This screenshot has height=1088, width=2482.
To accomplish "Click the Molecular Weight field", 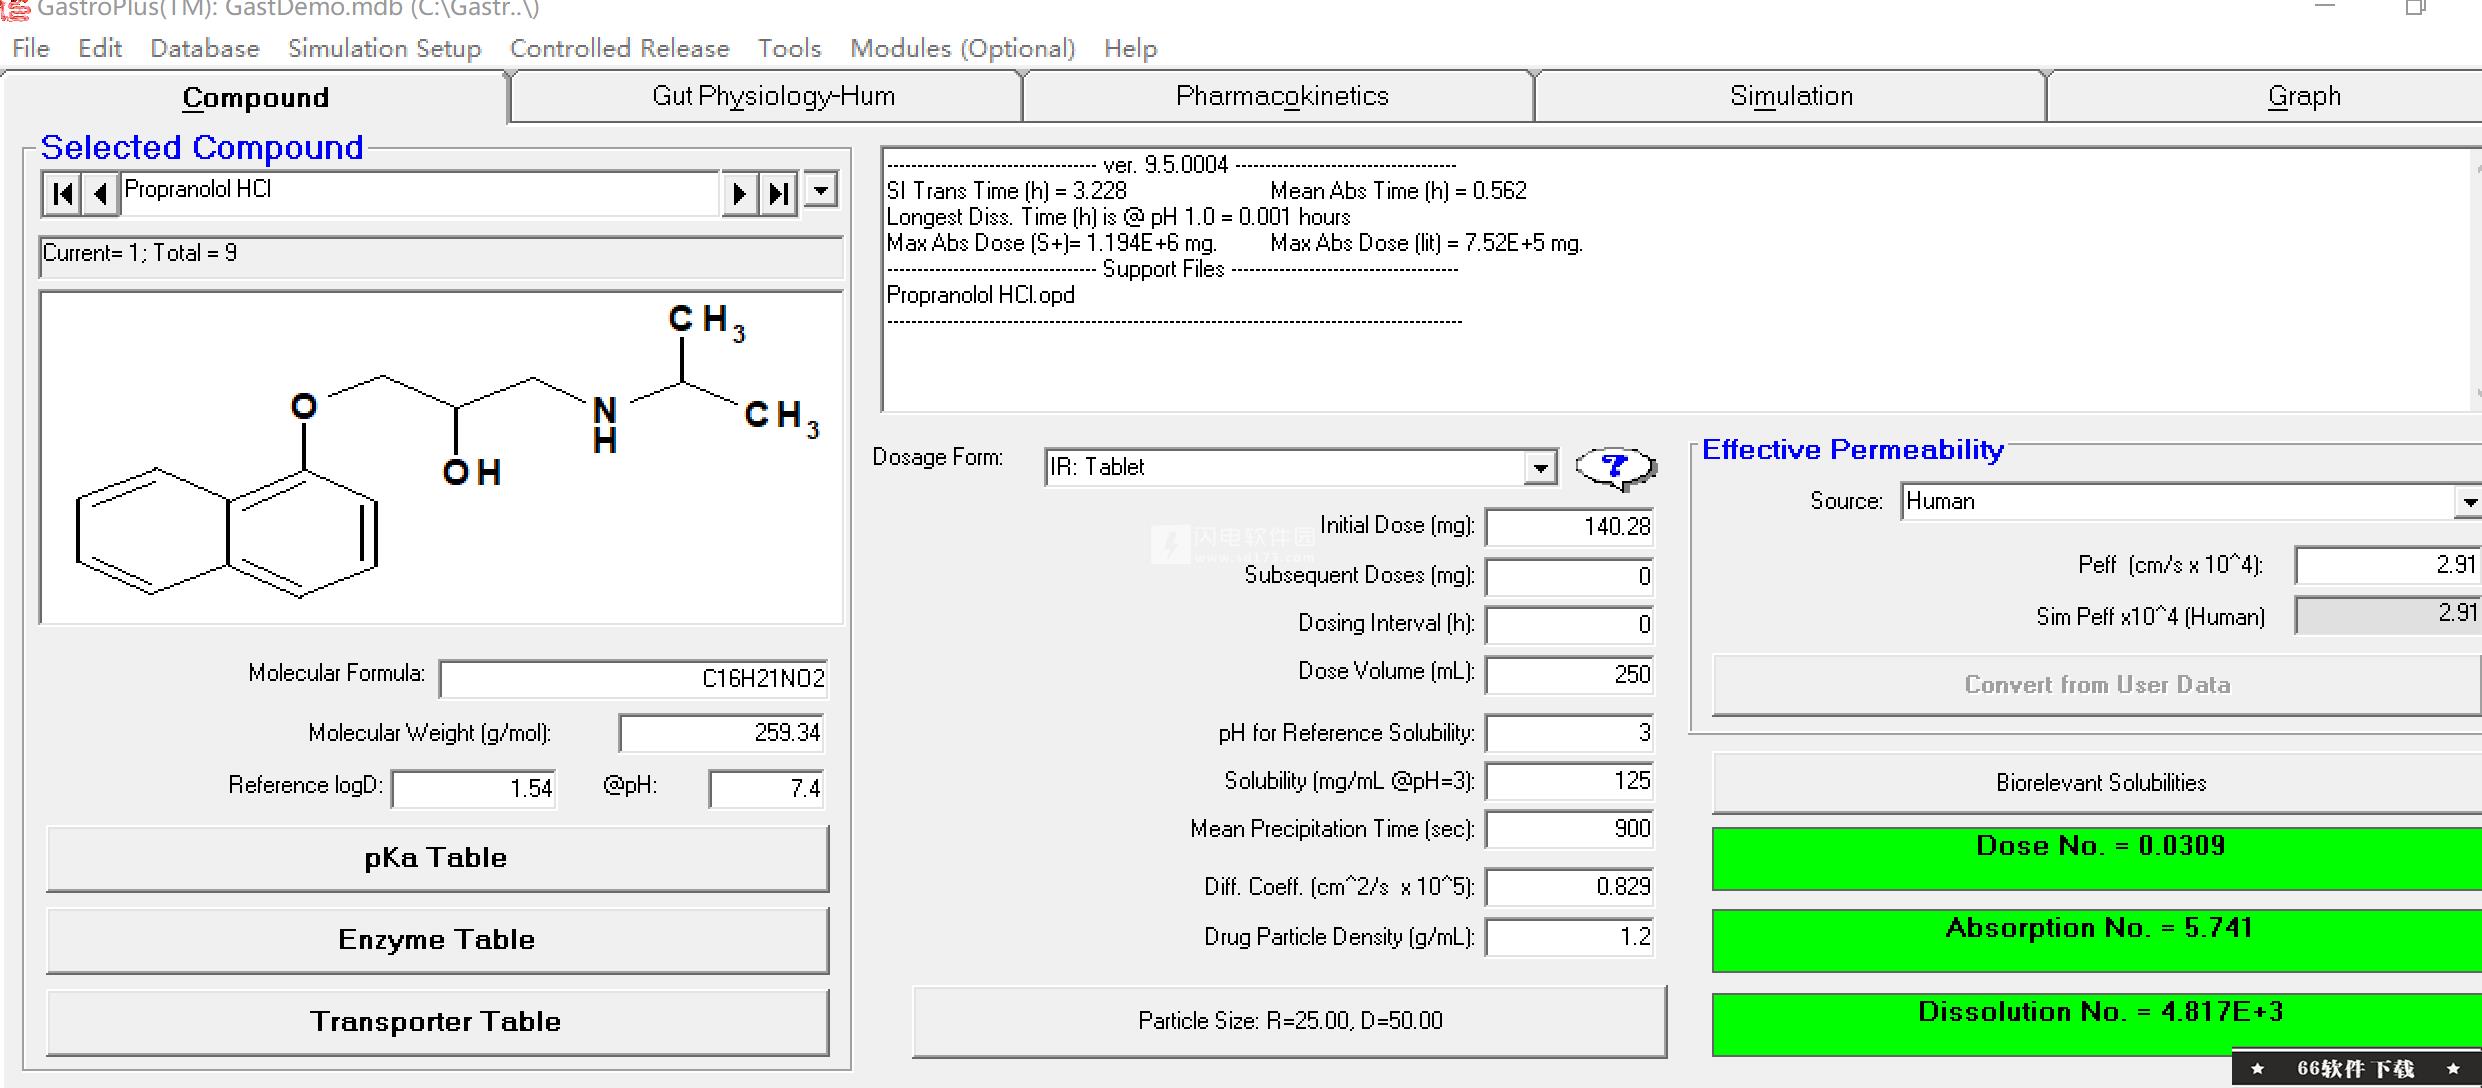I will 722,733.
